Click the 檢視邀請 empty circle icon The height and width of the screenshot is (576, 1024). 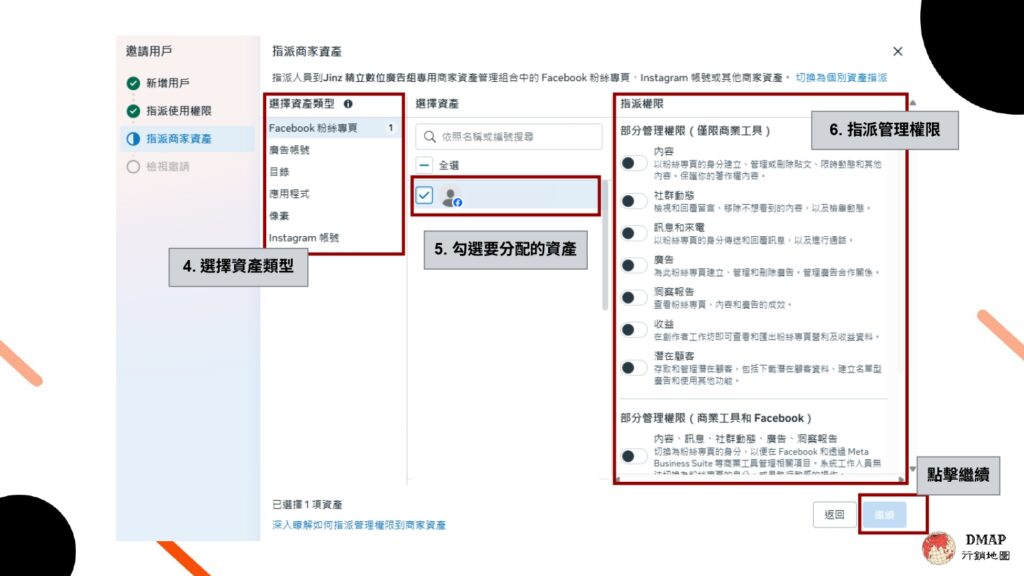pyautogui.click(x=133, y=167)
